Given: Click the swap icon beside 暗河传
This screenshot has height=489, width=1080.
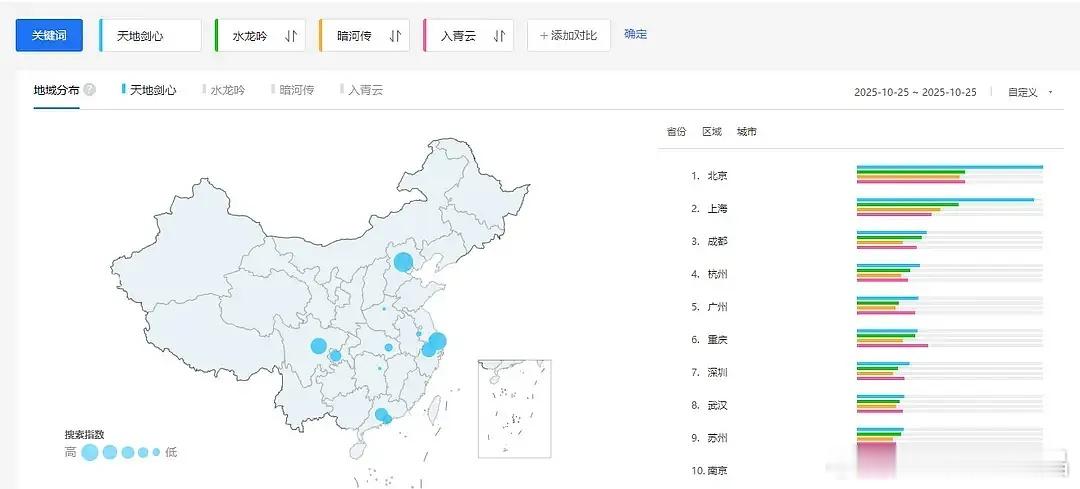Looking at the screenshot, I should 395,36.
